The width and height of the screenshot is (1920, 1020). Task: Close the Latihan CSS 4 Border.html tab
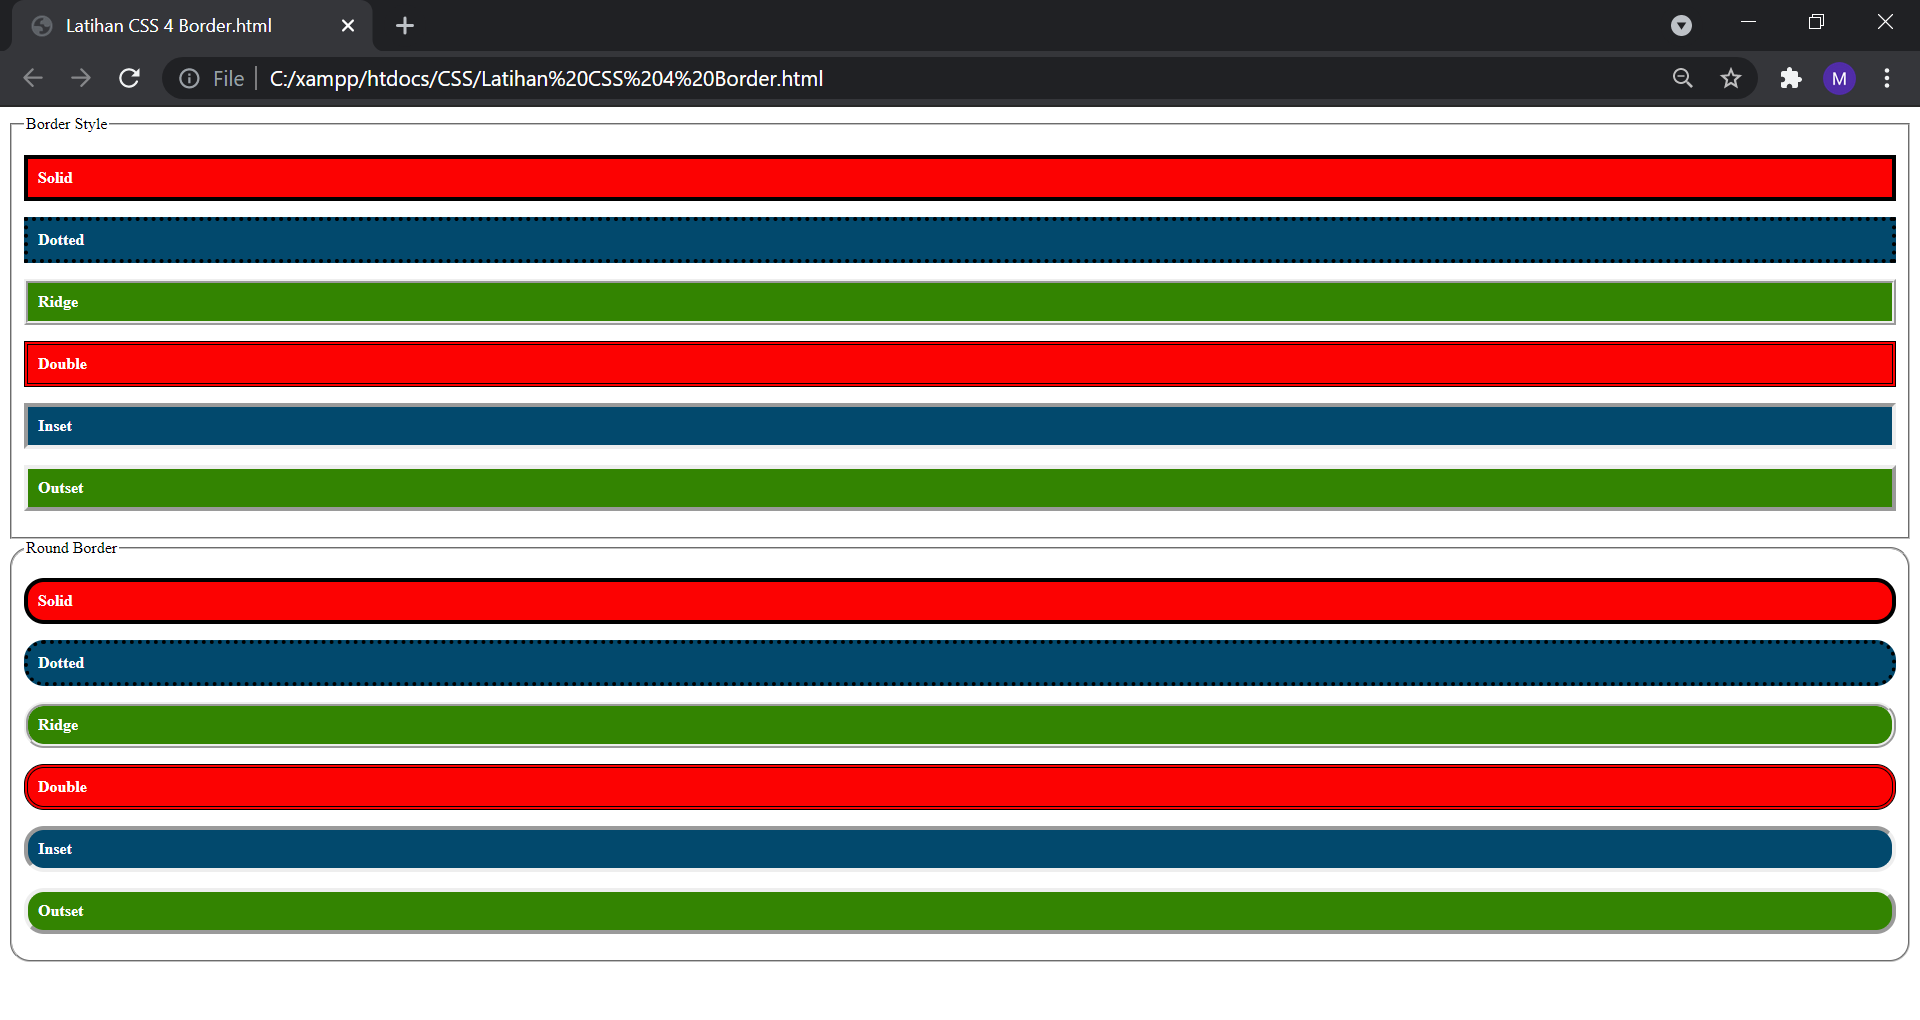tap(348, 26)
